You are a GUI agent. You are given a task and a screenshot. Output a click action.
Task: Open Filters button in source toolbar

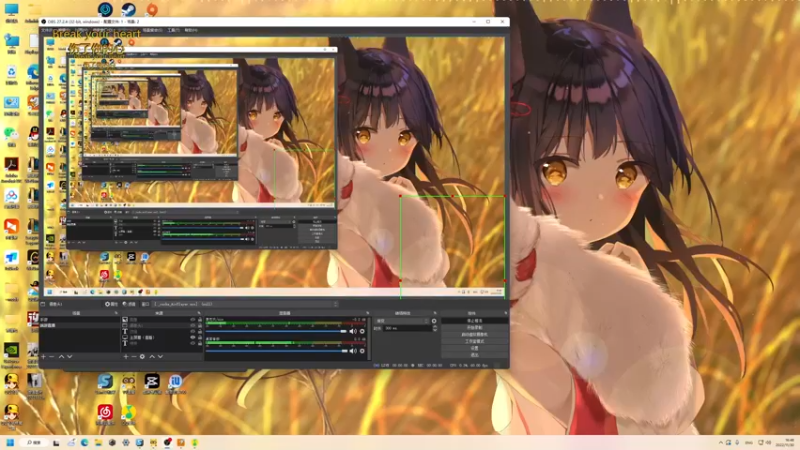point(129,304)
